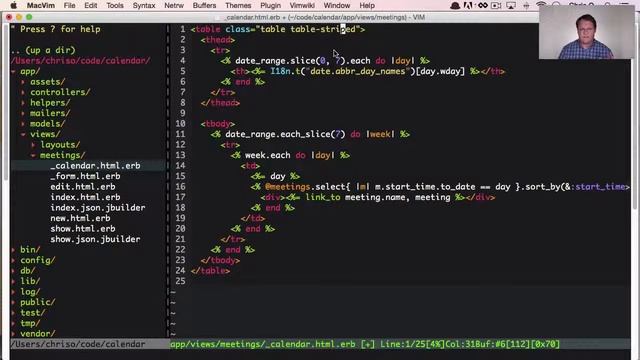Select index.json.jbuilder in file tree

coord(98,208)
